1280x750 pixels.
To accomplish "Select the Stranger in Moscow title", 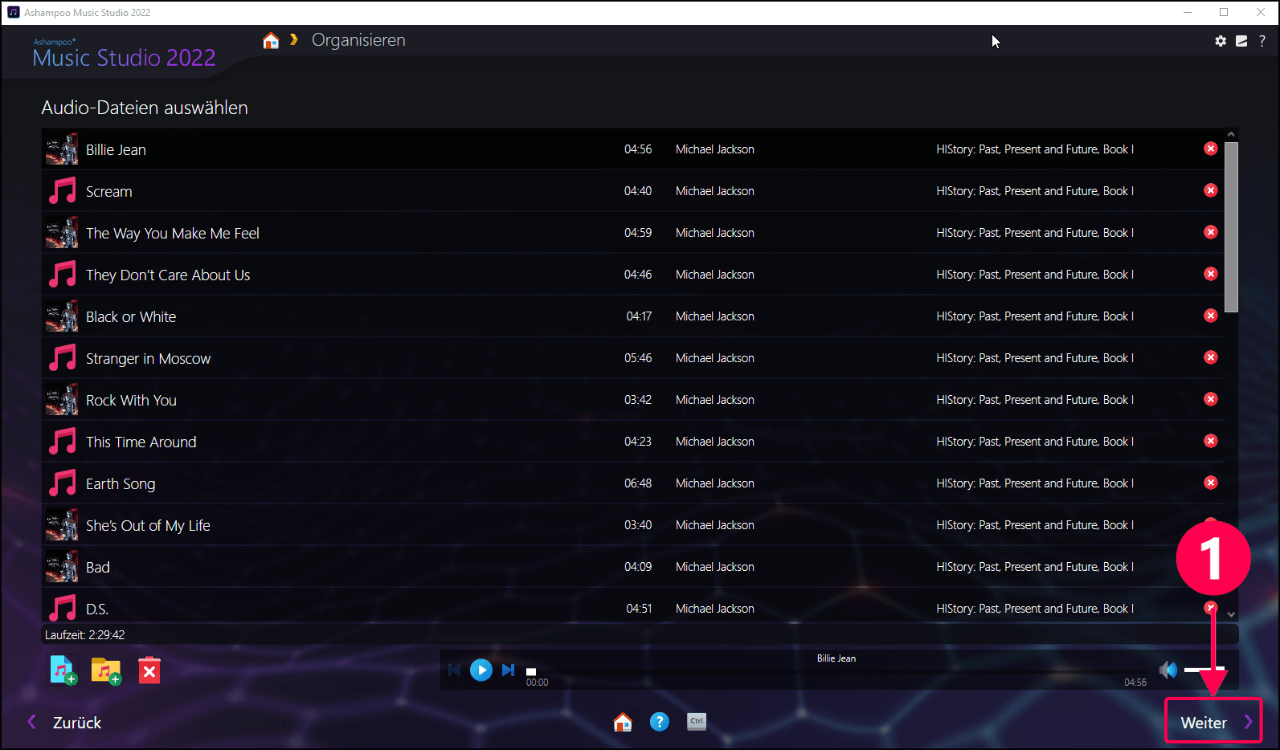I will [148, 359].
